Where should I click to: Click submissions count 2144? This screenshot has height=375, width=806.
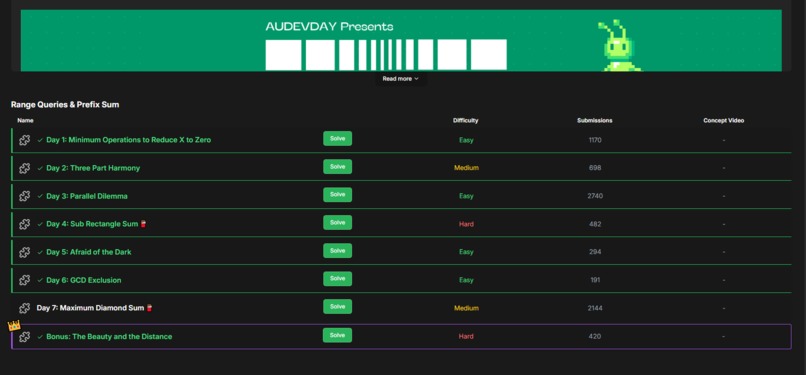tap(595, 308)
